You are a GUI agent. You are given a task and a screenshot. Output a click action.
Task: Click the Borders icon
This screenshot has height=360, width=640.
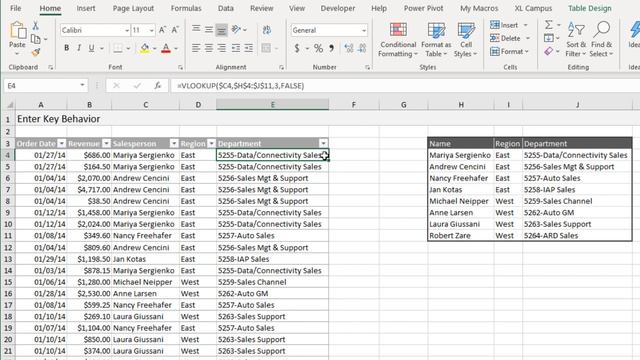(118, 49)
